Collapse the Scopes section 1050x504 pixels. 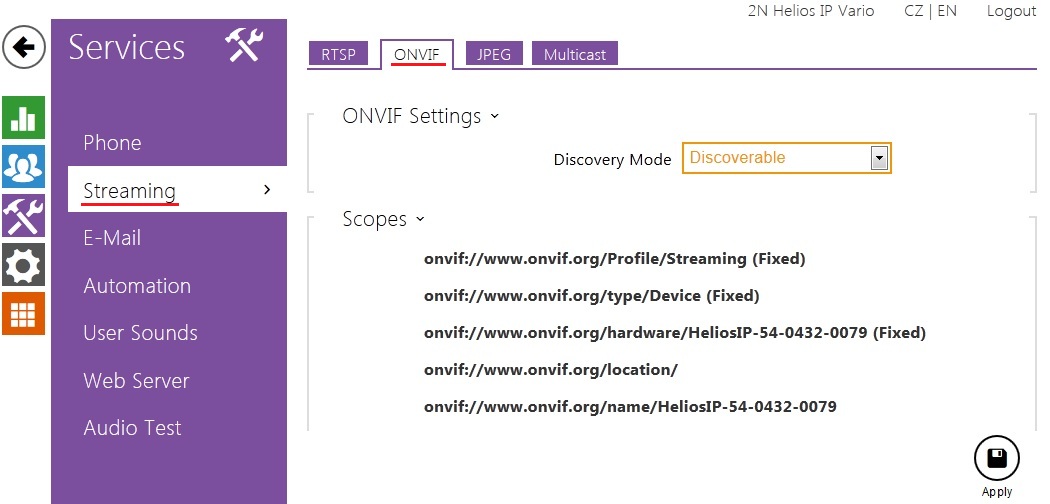pos(383,219)
